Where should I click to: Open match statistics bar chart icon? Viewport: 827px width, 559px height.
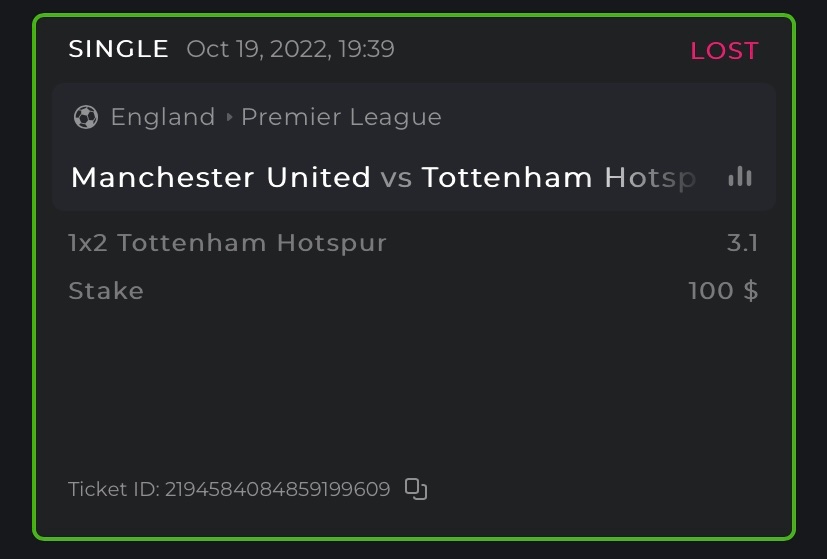coord(739,177)
